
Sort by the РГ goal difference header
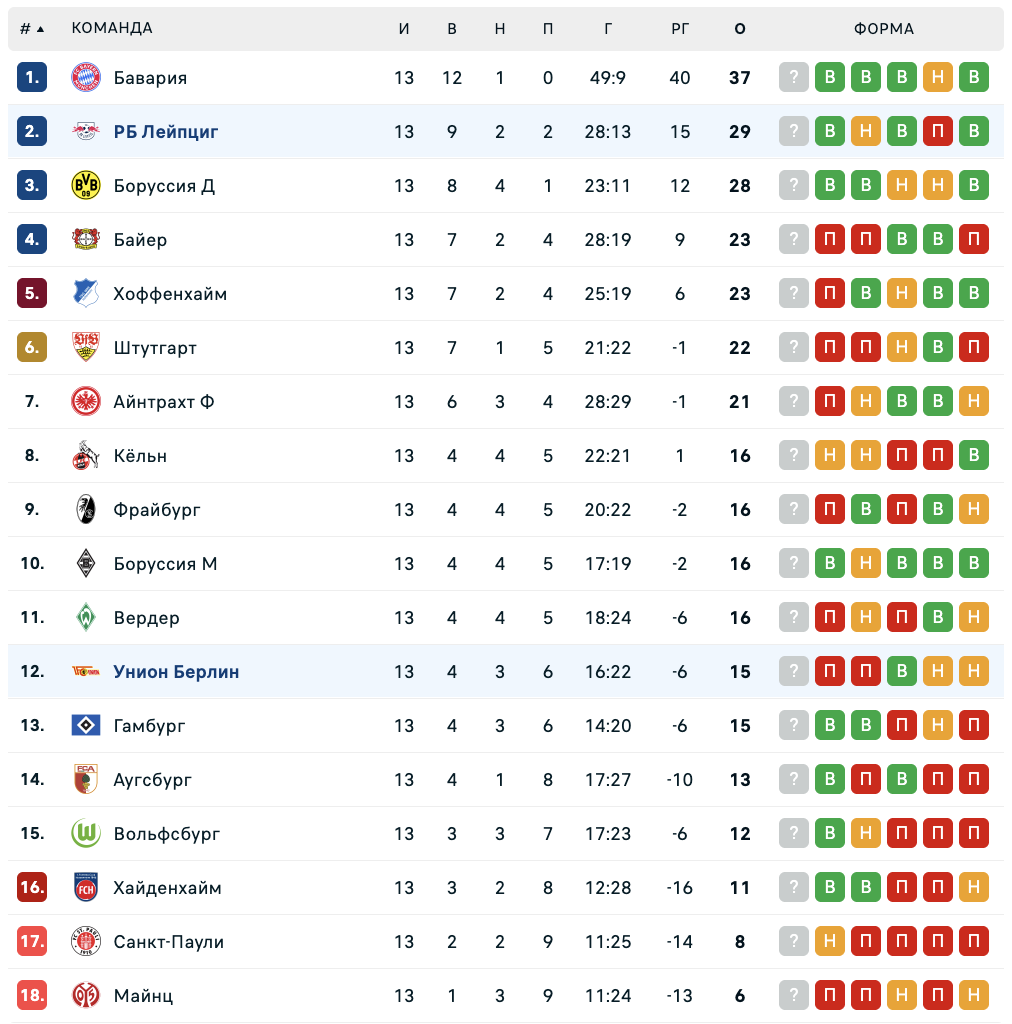(680, 29)
